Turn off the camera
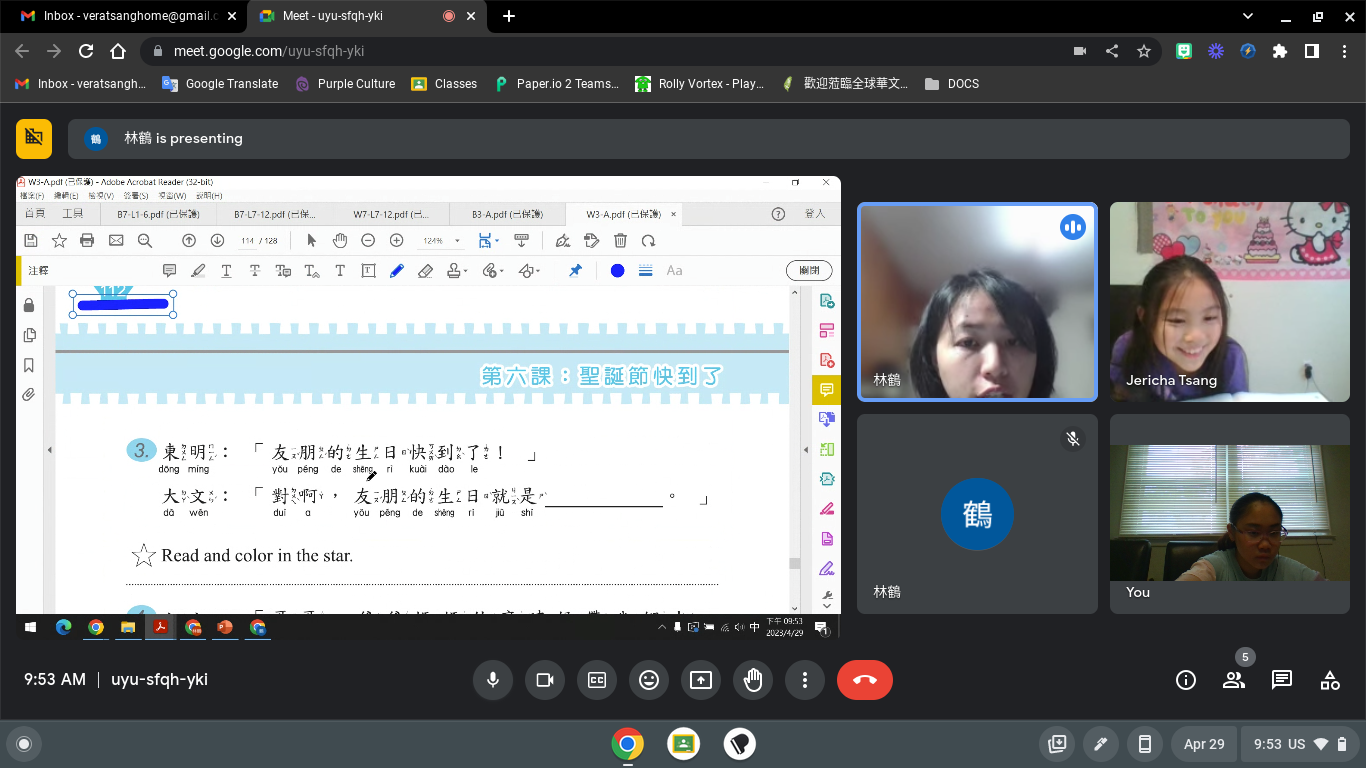Viewport: 1366px width, 768px height. pos(545,680)
